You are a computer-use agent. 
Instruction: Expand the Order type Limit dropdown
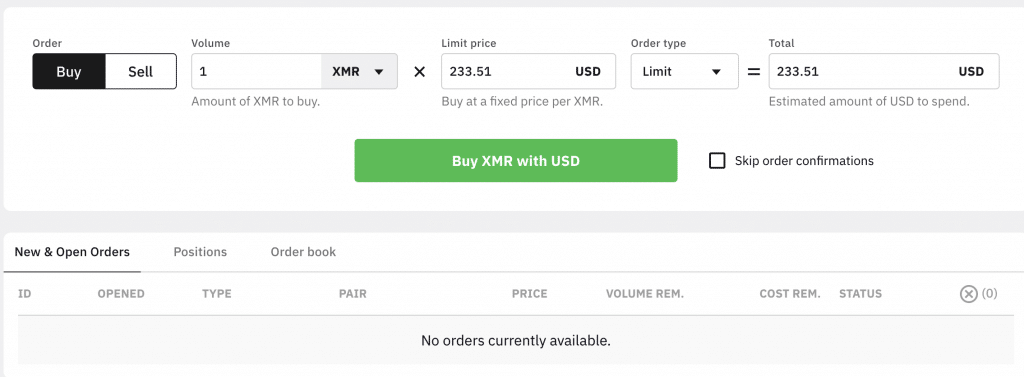click(x=684, y=71)
